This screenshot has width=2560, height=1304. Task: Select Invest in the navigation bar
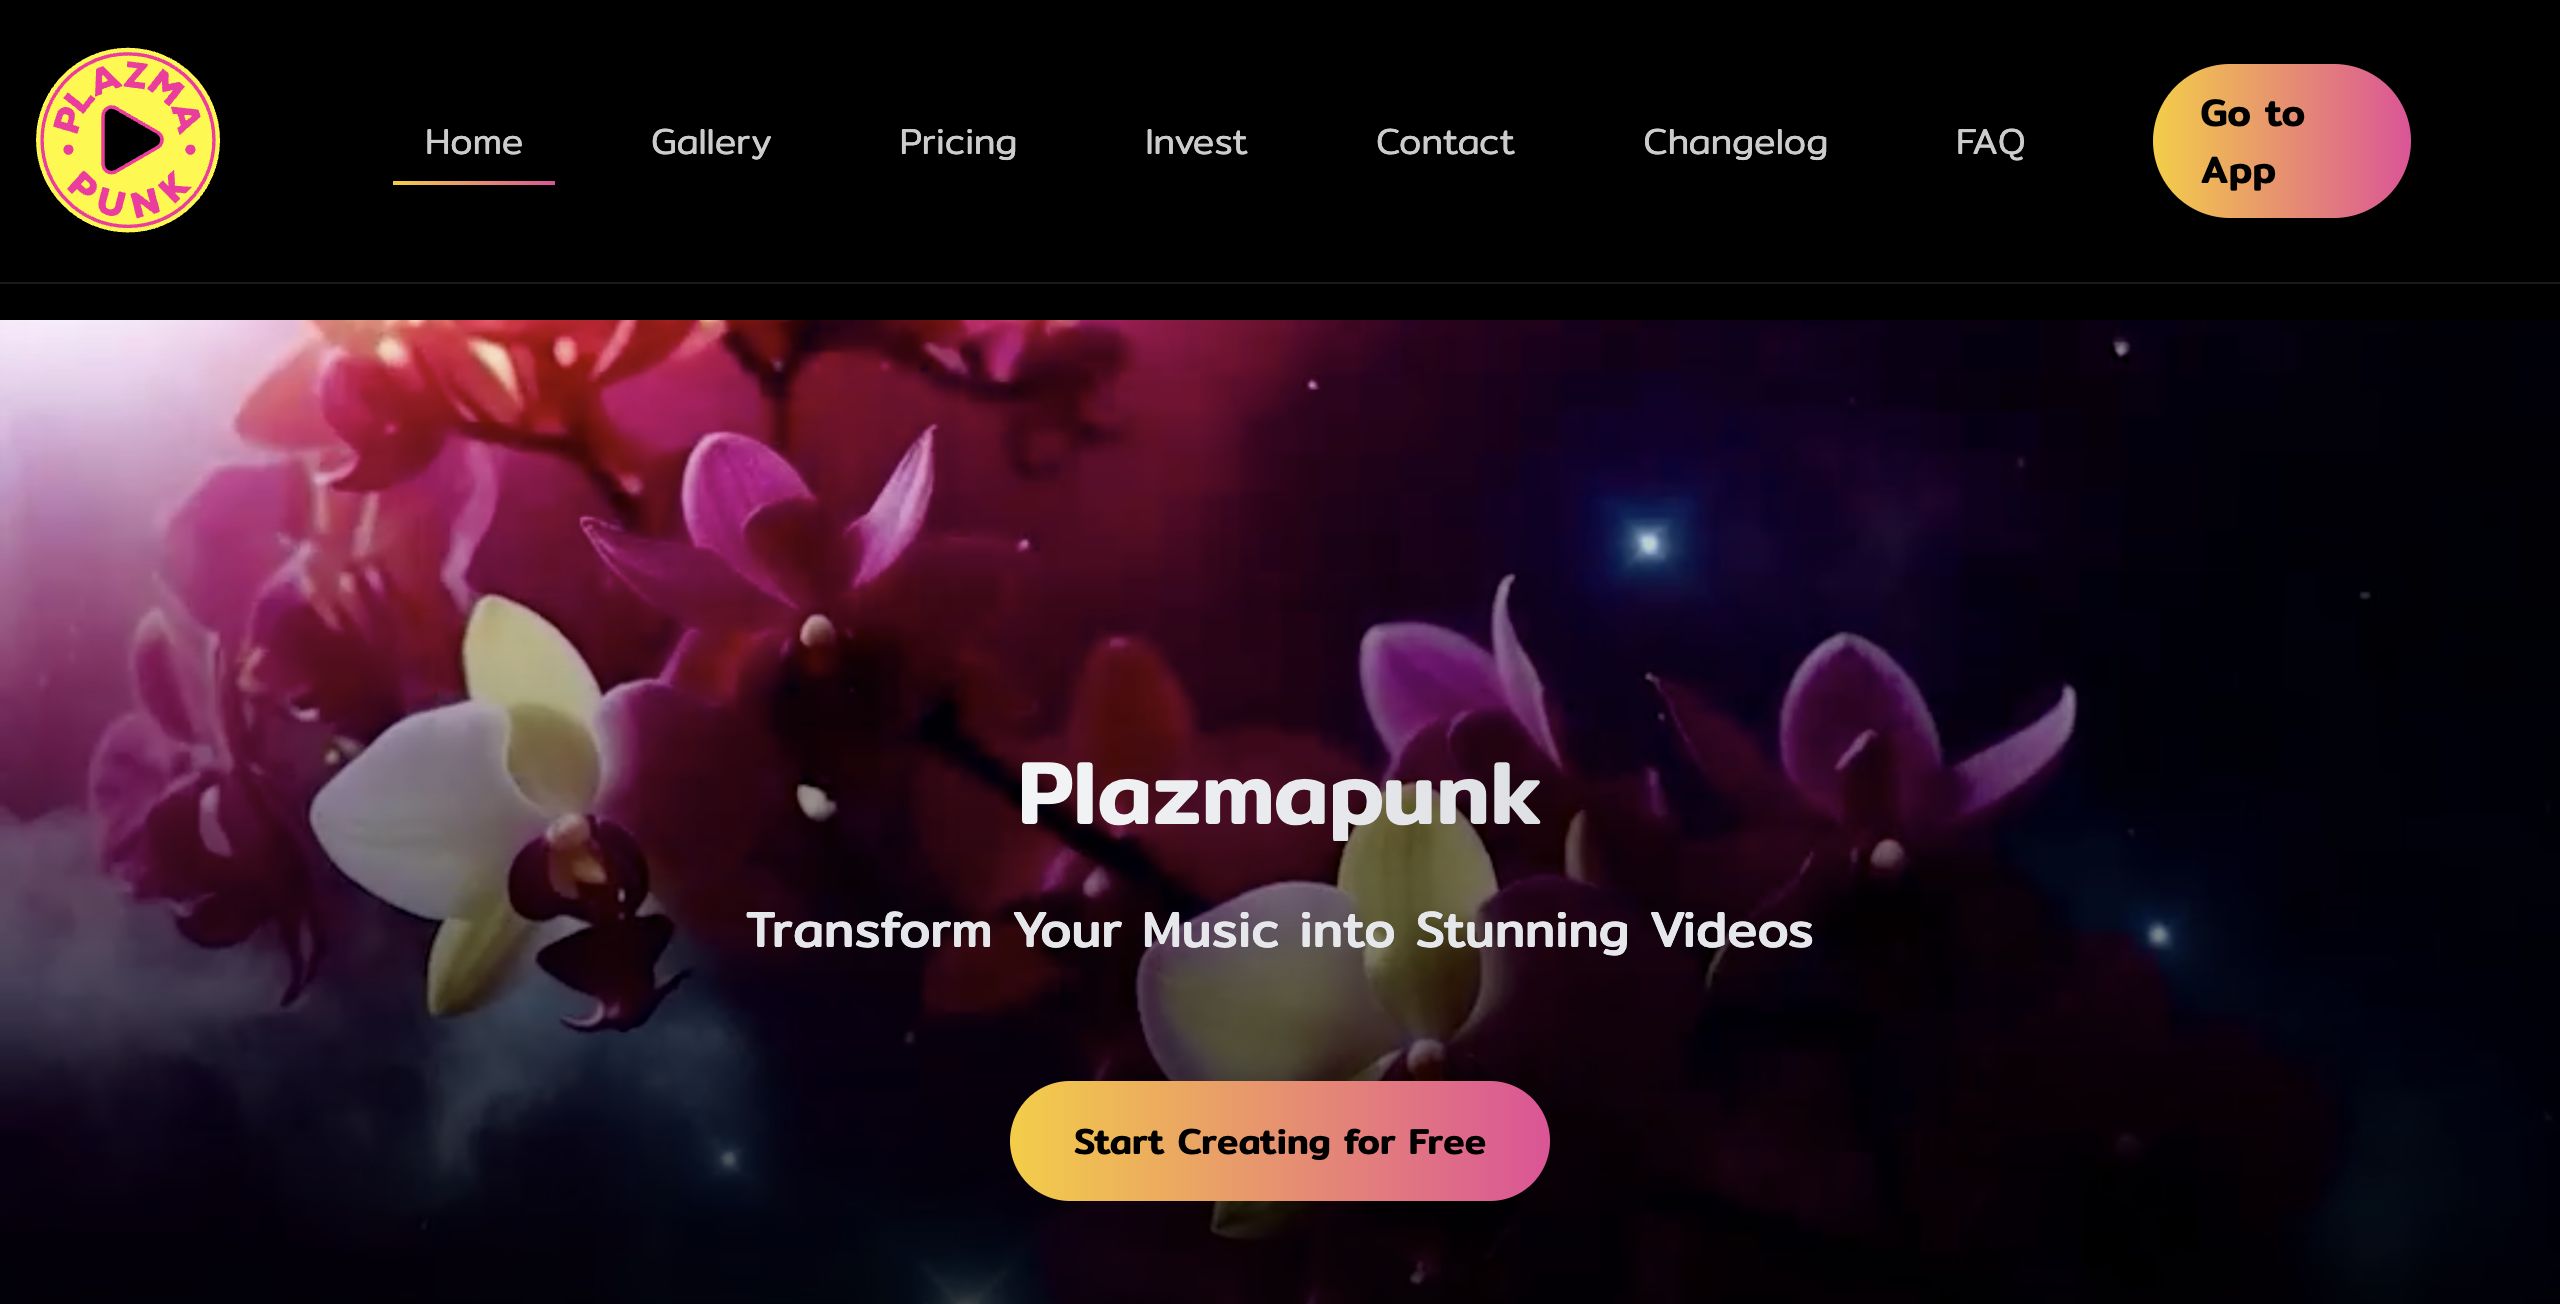click(x=1196, y=142)
